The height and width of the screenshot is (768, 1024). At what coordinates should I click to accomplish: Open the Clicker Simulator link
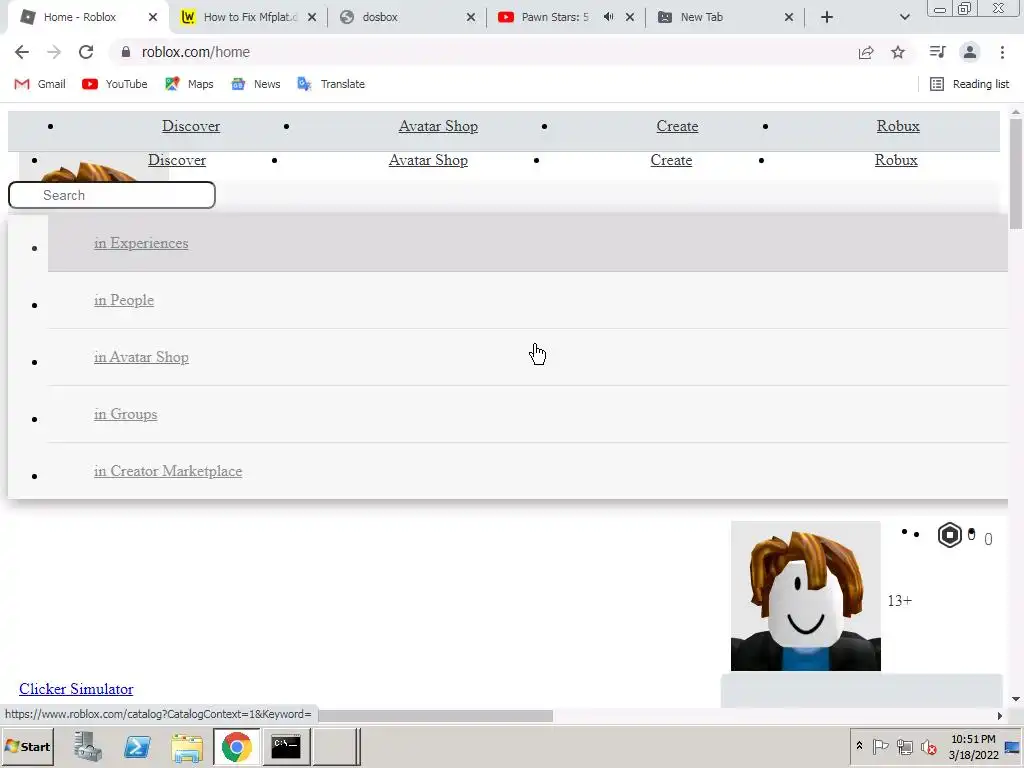76,689
